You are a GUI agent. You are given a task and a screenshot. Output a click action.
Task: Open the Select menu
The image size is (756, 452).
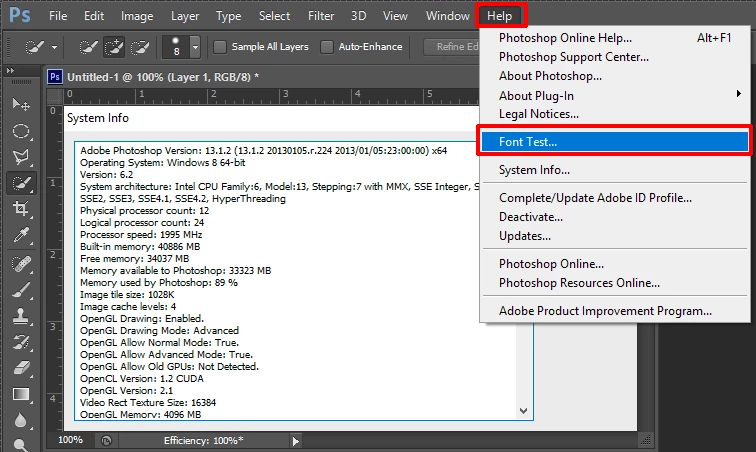pyautogui.click(x=274, y=16)
